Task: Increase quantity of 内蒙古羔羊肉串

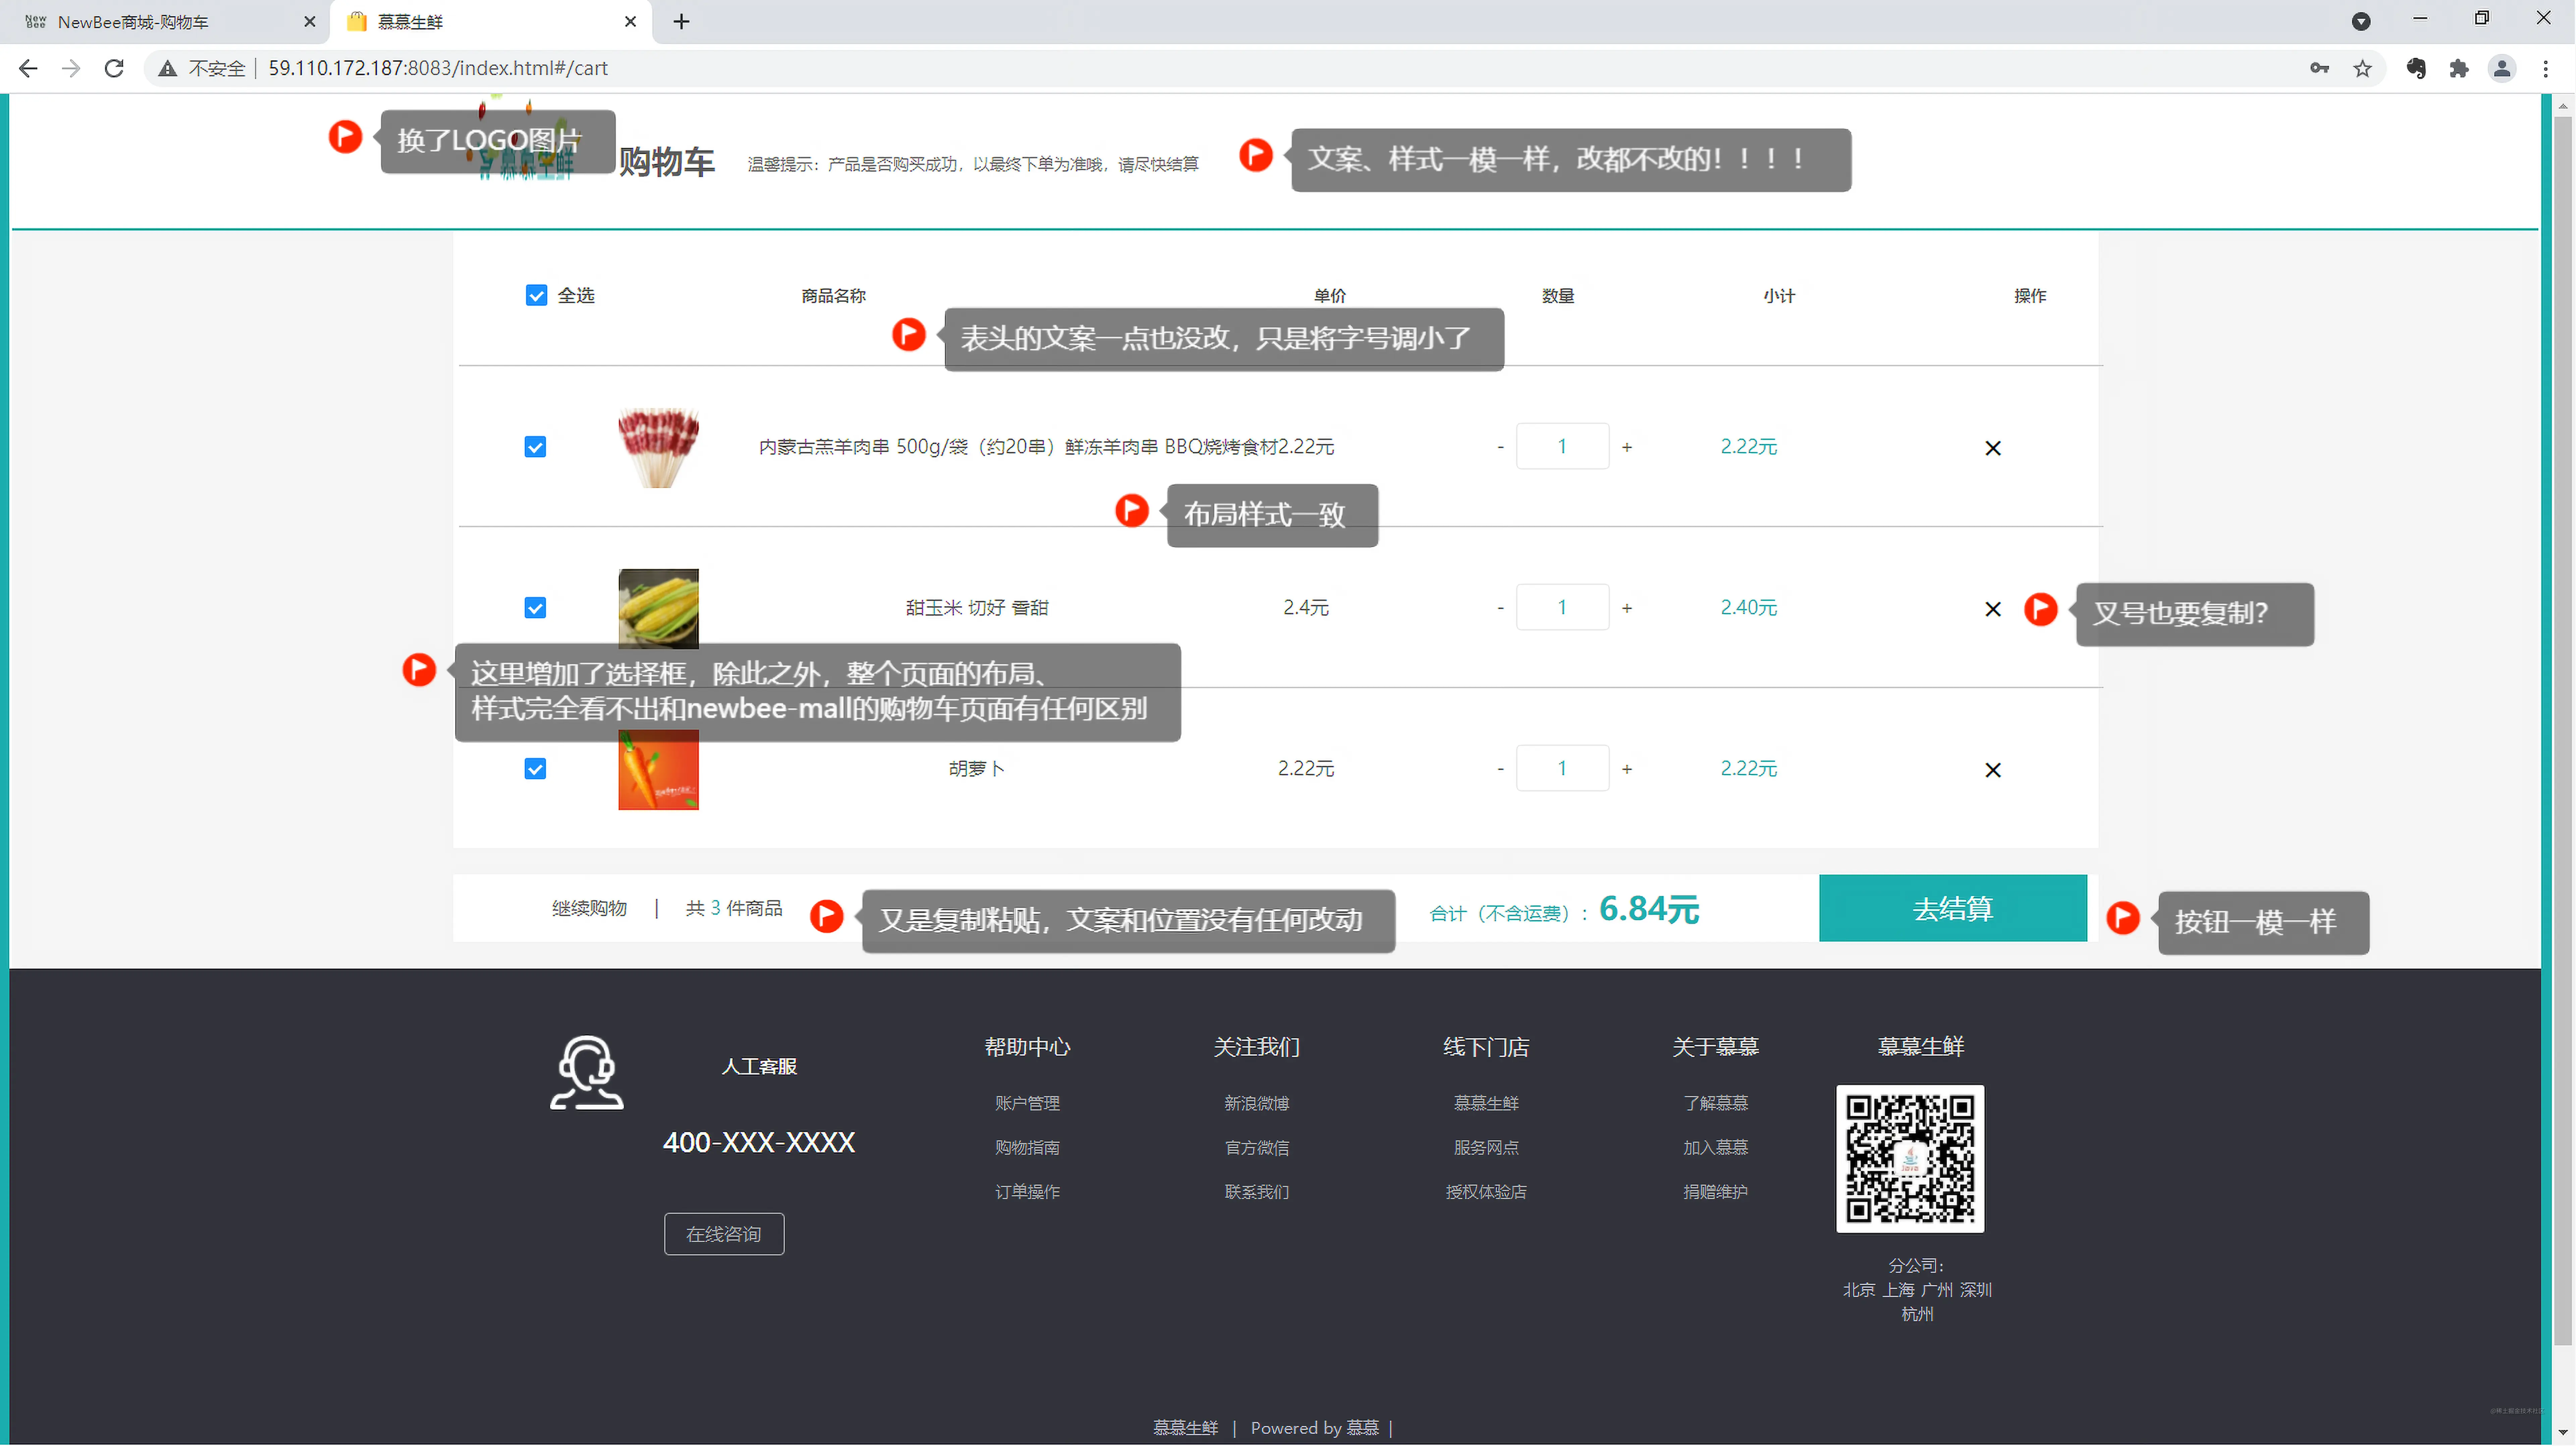Action: (1627, 447)
